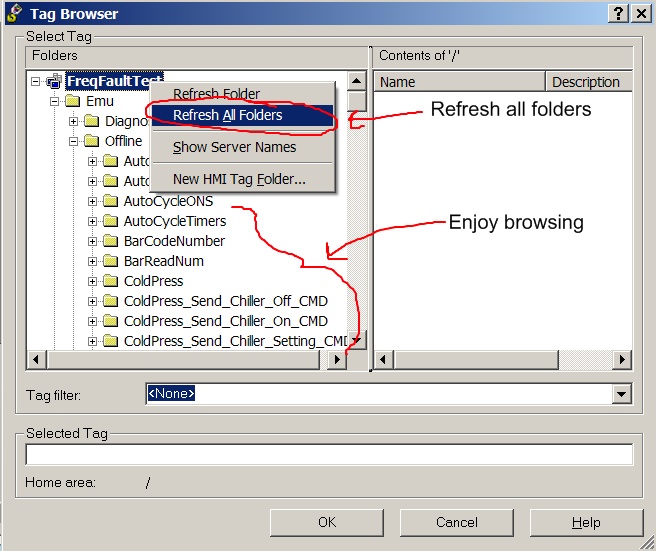
Task: Click Folders pane scroll left arrow
Action: [36, 359]
